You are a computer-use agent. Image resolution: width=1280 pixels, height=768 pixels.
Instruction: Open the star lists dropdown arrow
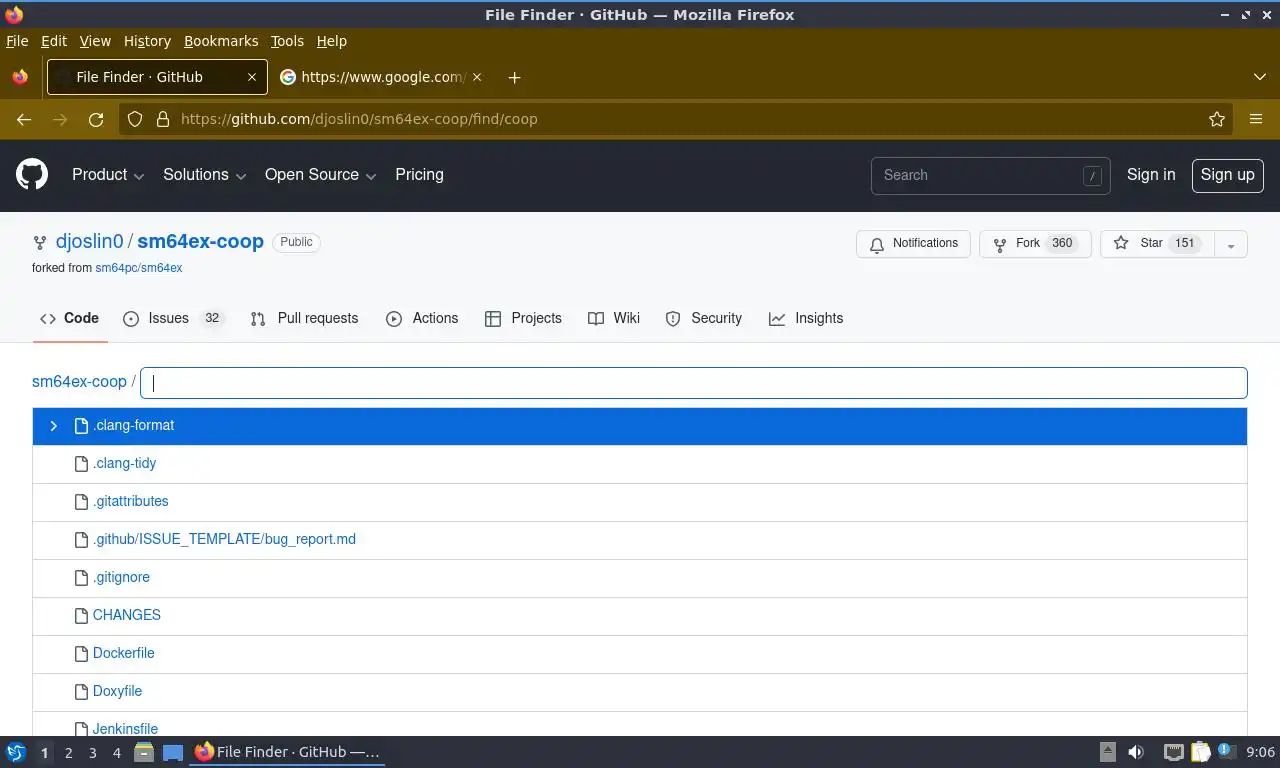(x=1231, y=244)
